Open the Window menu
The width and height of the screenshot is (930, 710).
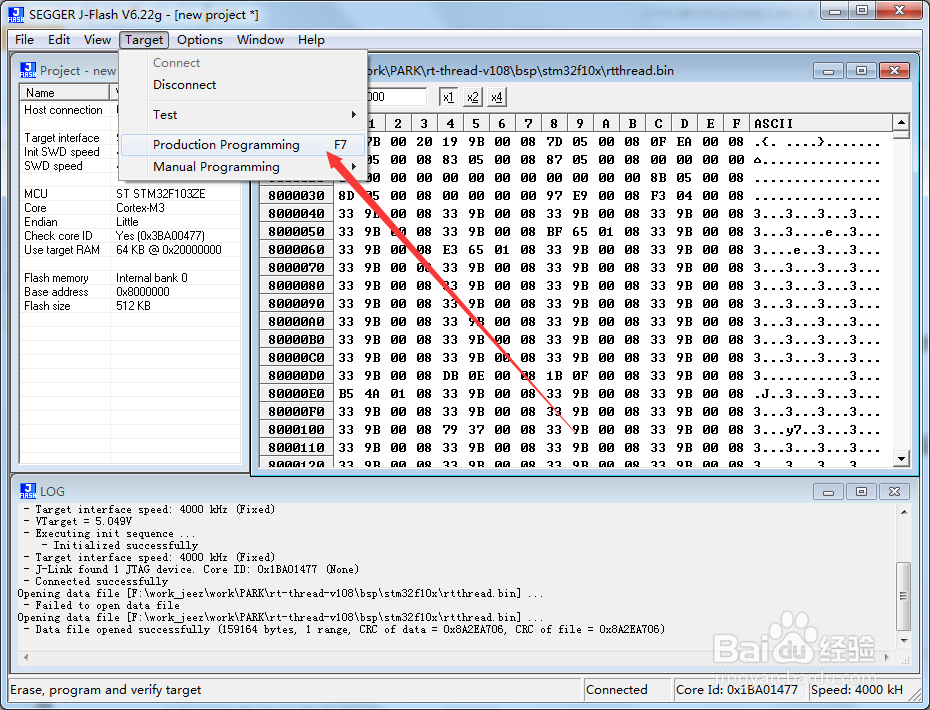[260, 40]
